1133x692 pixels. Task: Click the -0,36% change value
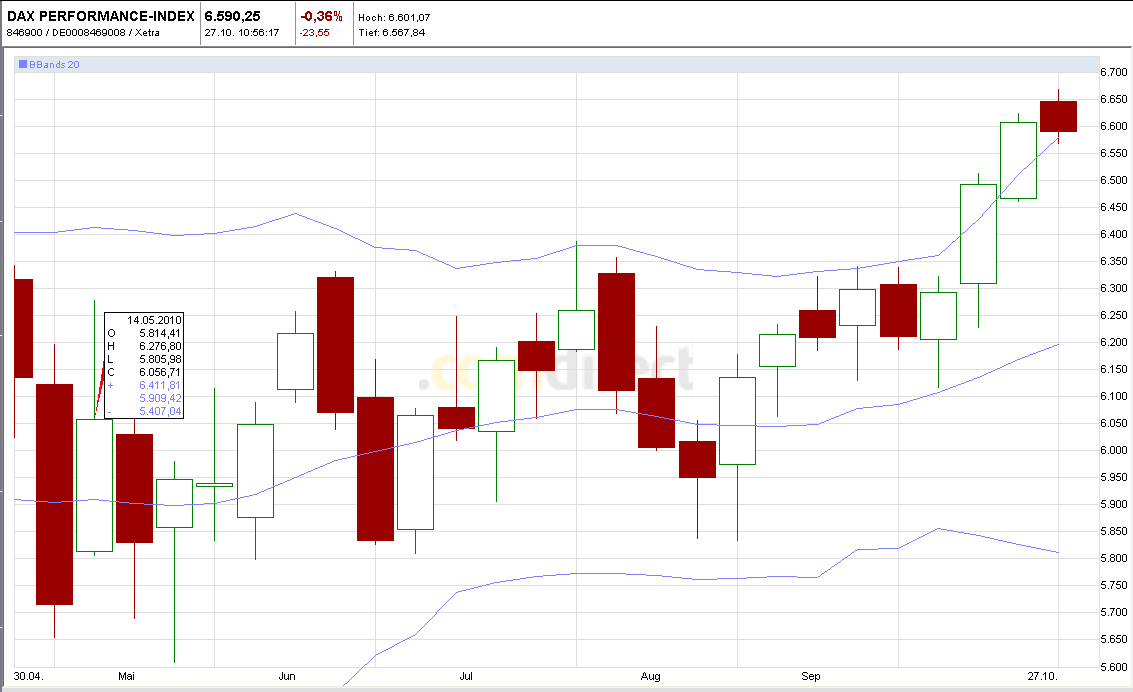point(321,16)
